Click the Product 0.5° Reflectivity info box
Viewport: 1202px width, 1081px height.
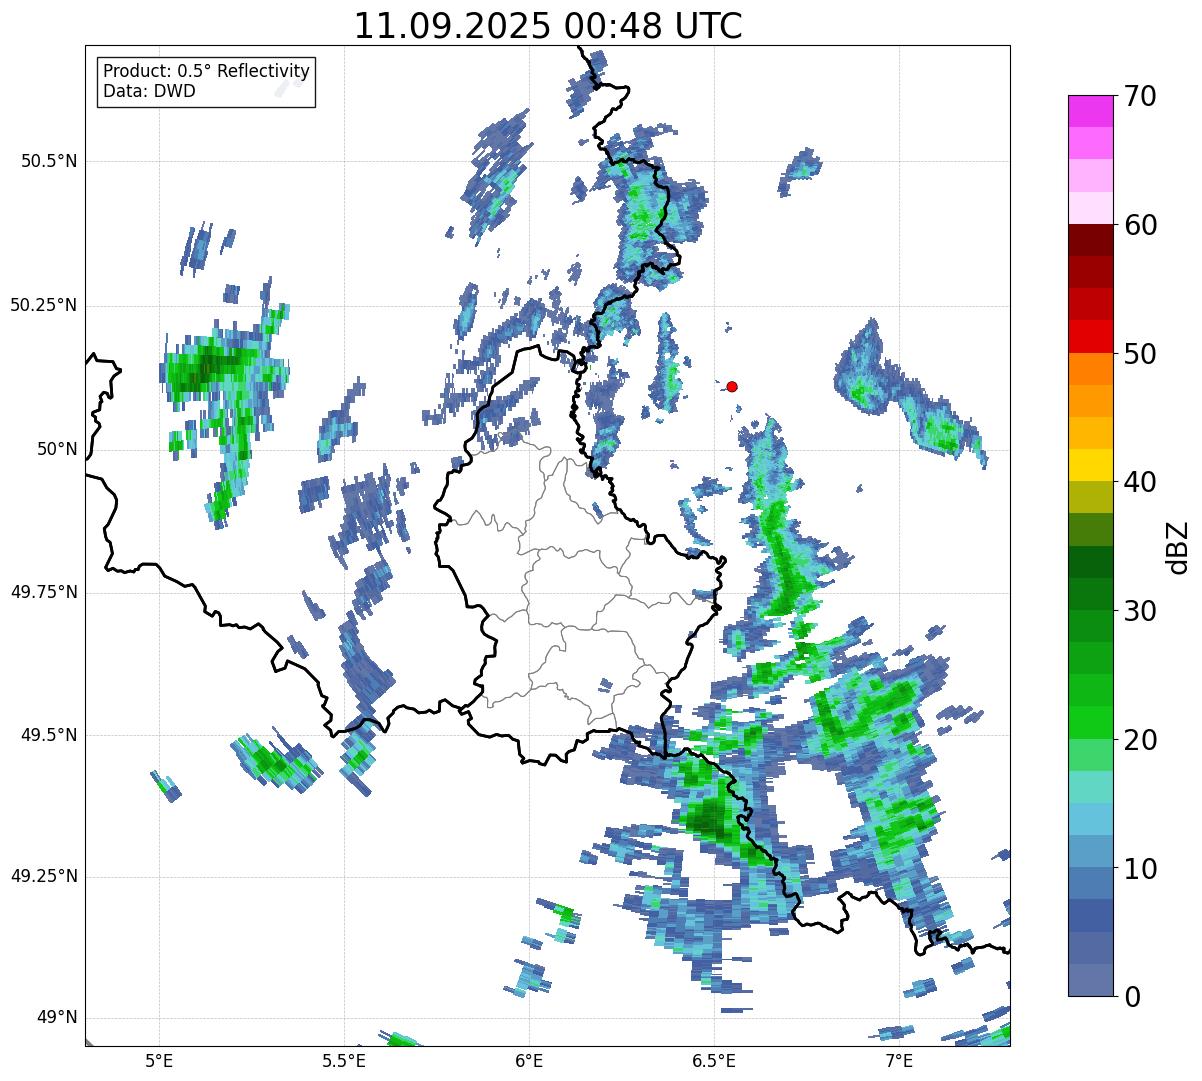click(x=207, y=81)
